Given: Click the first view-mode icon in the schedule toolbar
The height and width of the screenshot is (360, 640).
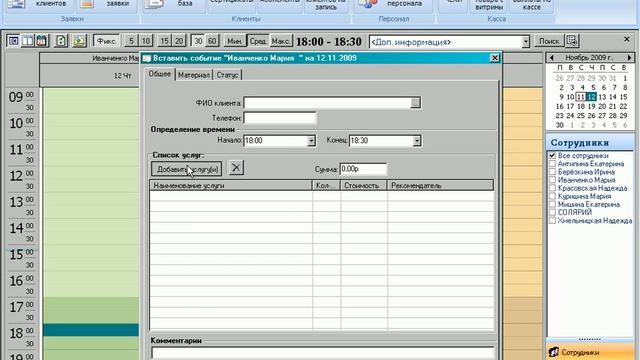Looking at the screenshot, I should click(13, 41).
